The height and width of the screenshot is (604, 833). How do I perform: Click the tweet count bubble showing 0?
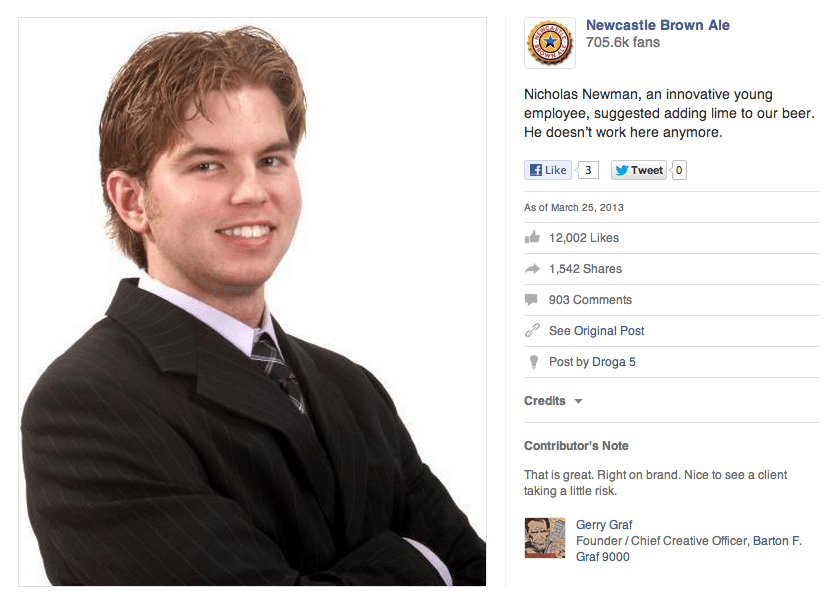point(679,170)
